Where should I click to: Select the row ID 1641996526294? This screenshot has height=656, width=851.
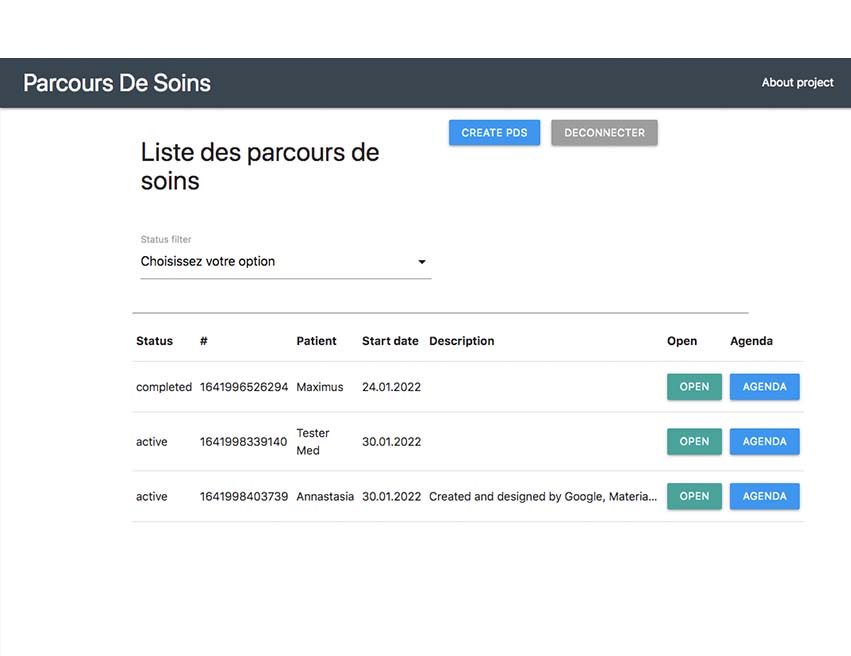[244, 387]
